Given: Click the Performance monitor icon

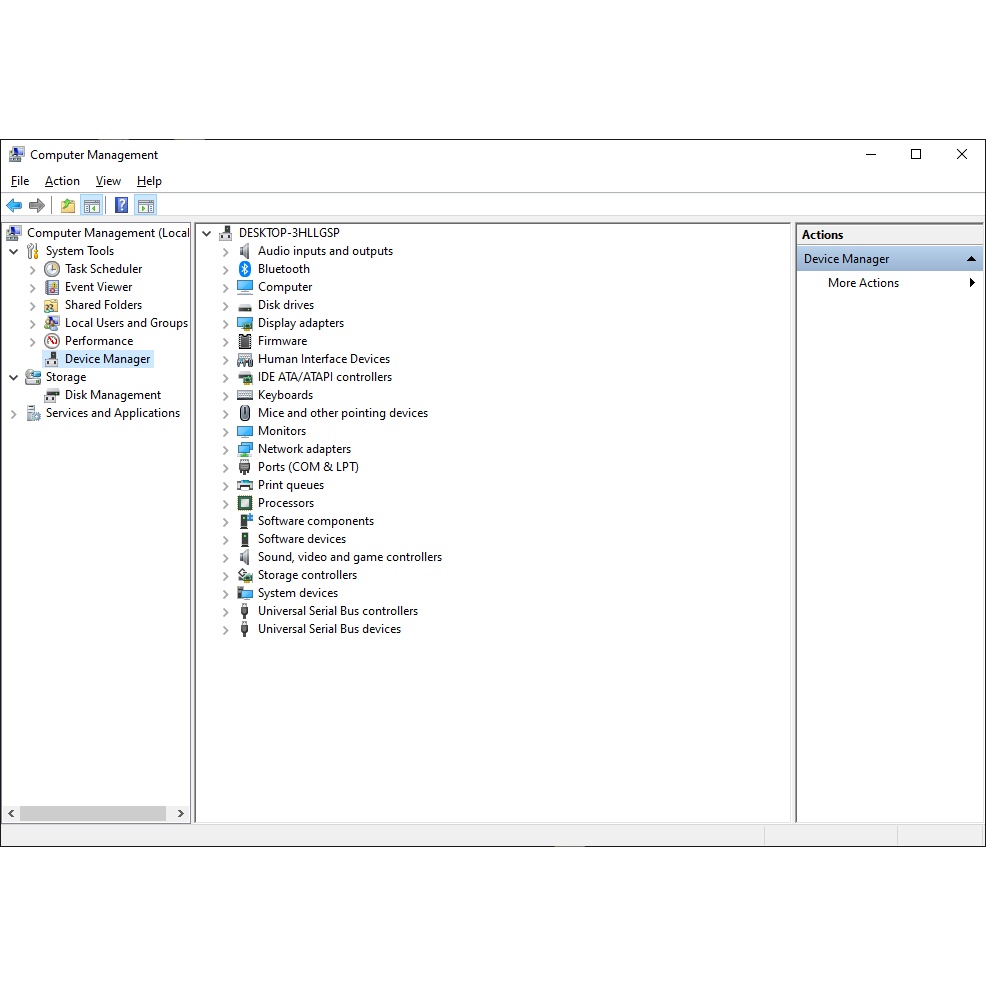Looking at the screenshot, I should (52, 341).
